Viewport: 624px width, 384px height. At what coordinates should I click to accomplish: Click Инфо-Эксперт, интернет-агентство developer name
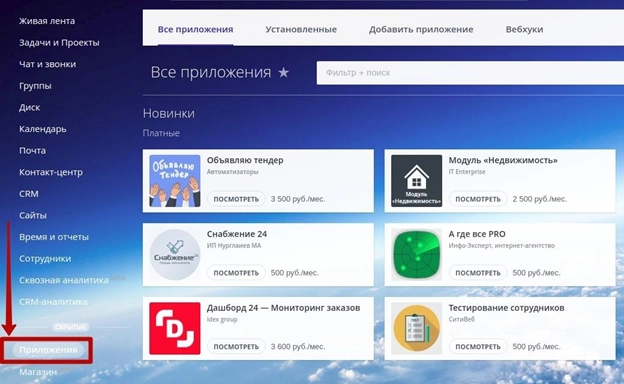501,246
